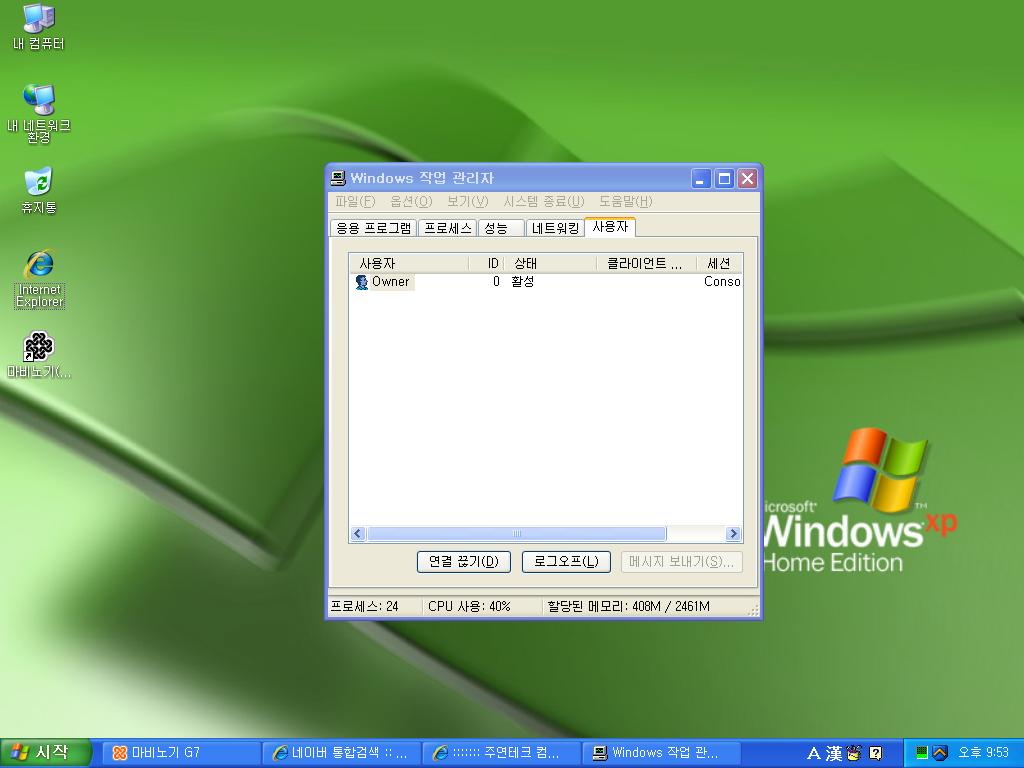Click the Task Manager title bar icon
The width and height of the screenshot is (1024, 768).
[338, 178]
